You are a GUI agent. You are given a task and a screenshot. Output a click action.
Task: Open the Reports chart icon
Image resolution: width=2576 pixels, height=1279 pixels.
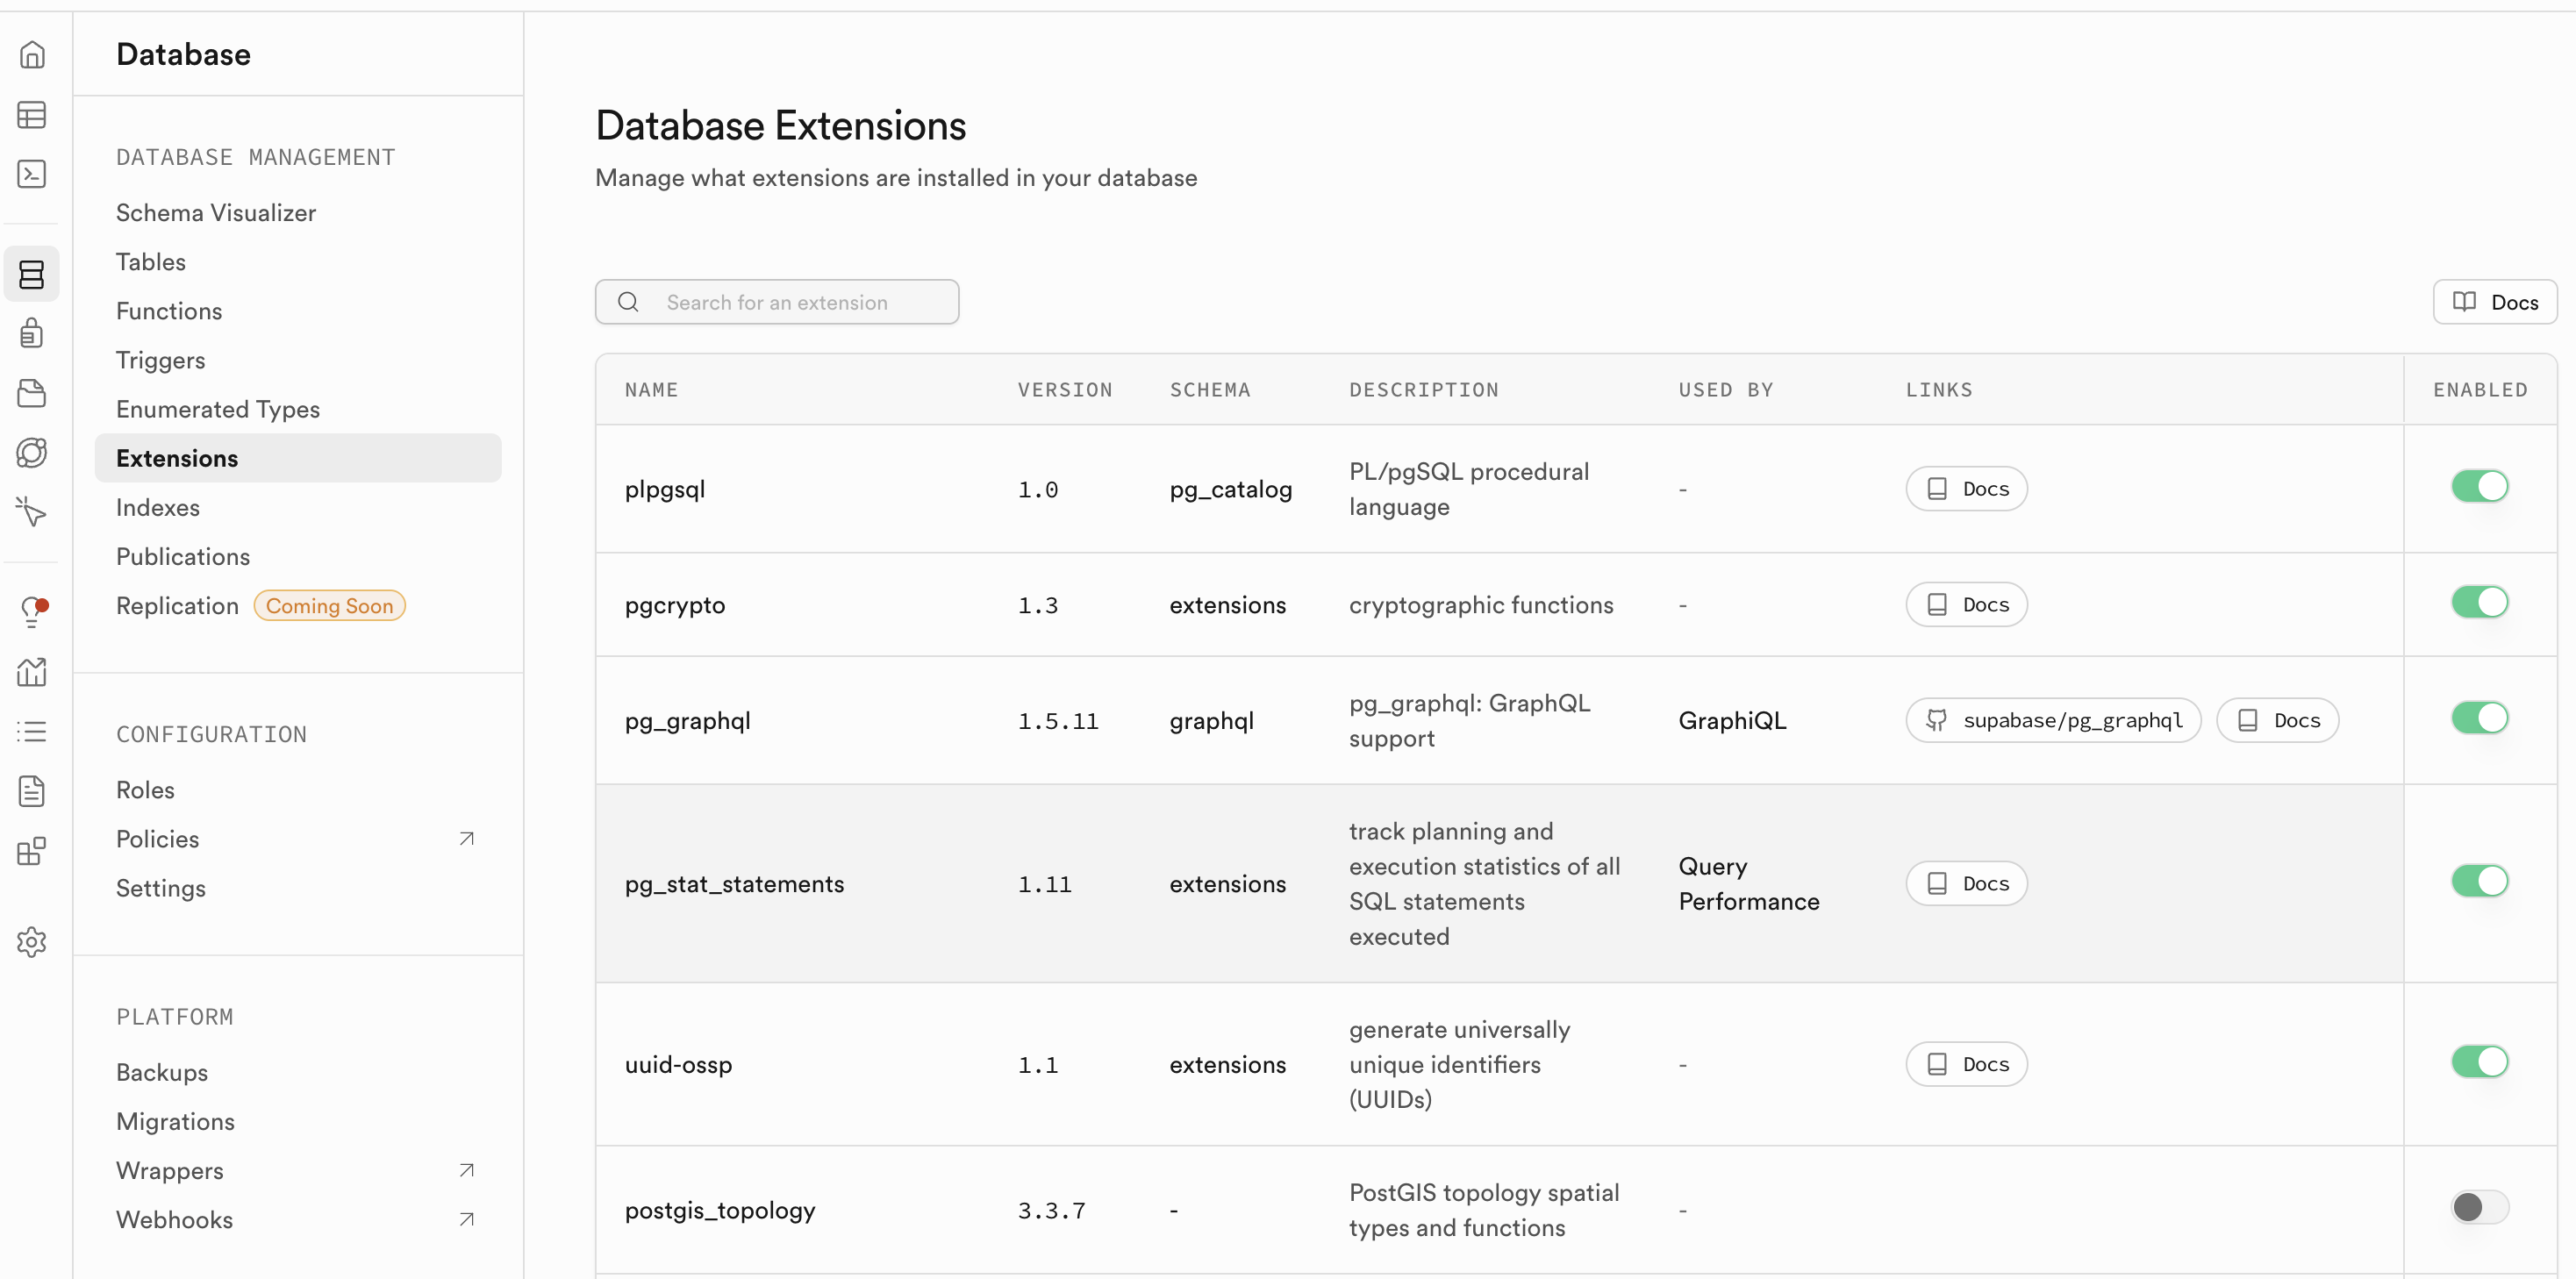32,672
